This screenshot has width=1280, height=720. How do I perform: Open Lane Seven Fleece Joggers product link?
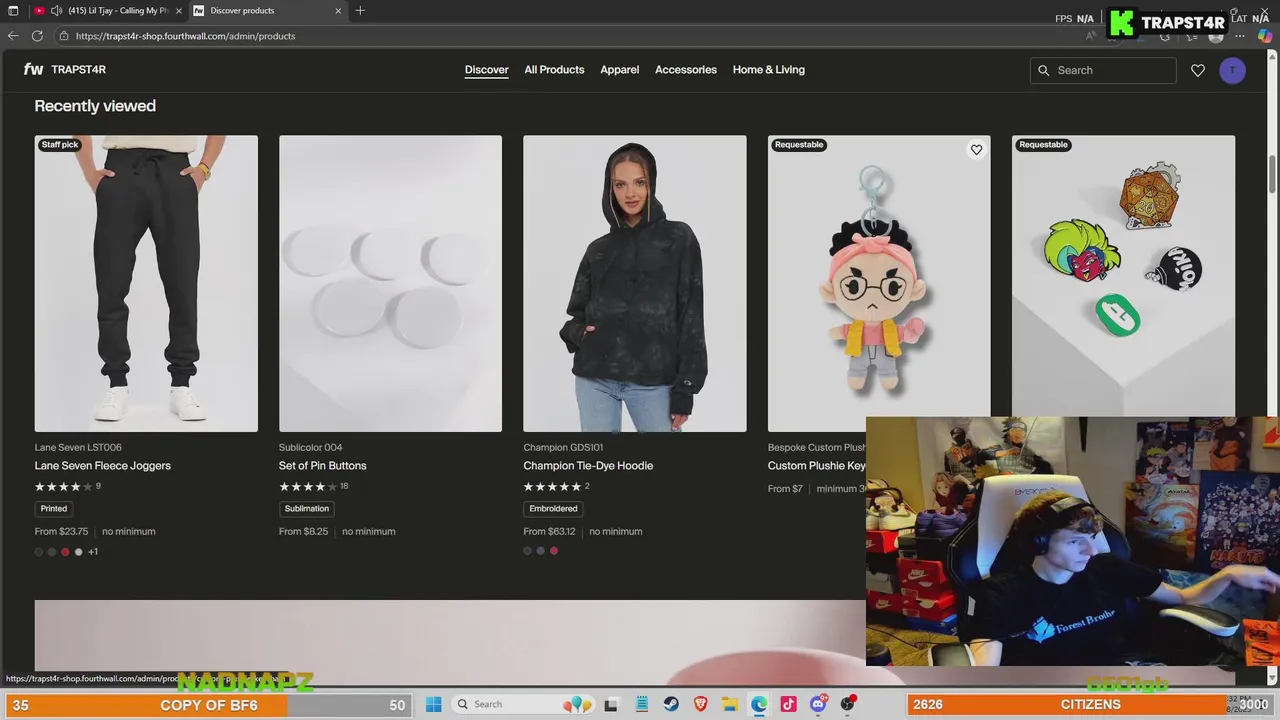[103, 466]
